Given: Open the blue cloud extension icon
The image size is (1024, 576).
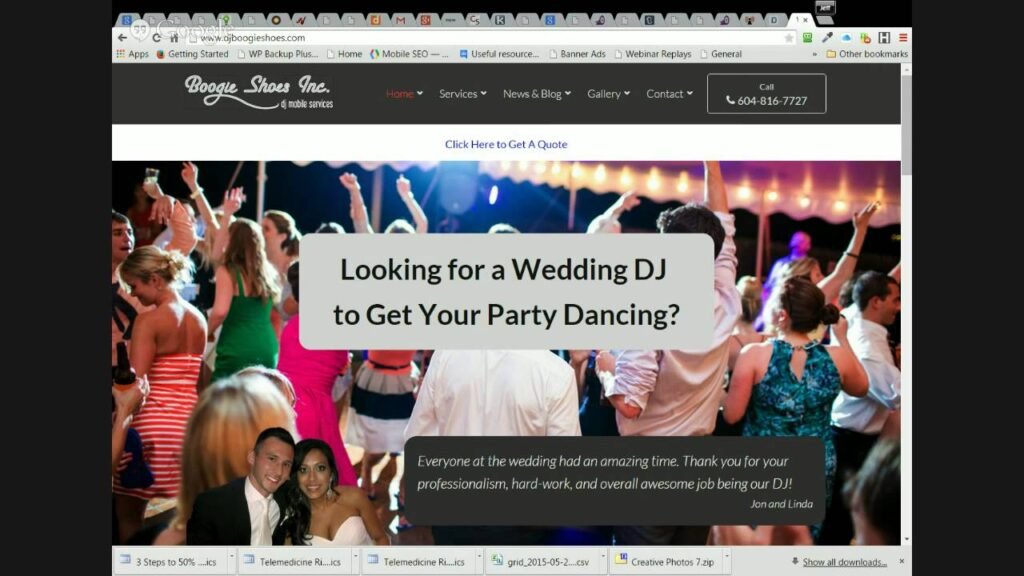Looking at the screenshot, I should coord(847,37).
